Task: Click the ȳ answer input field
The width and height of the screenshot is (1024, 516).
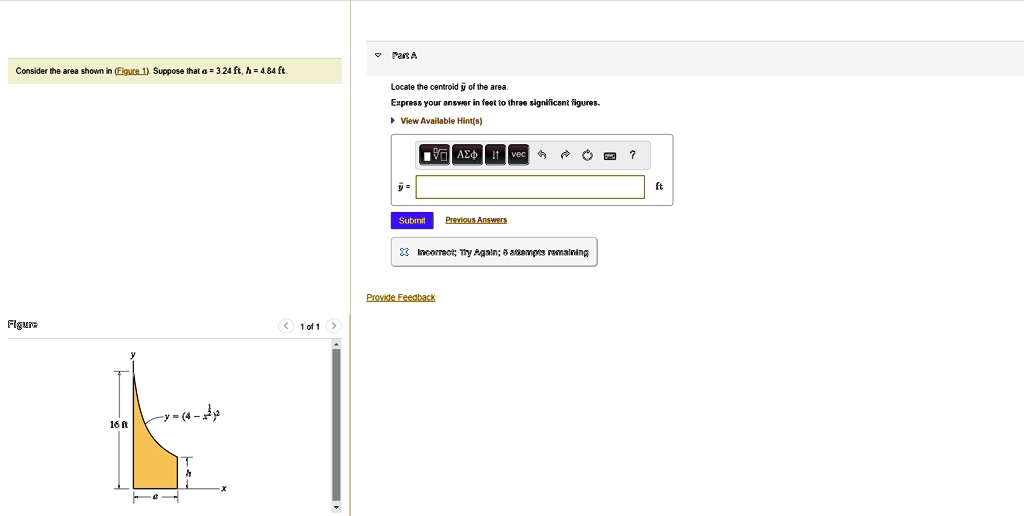Action: (530, 187)
